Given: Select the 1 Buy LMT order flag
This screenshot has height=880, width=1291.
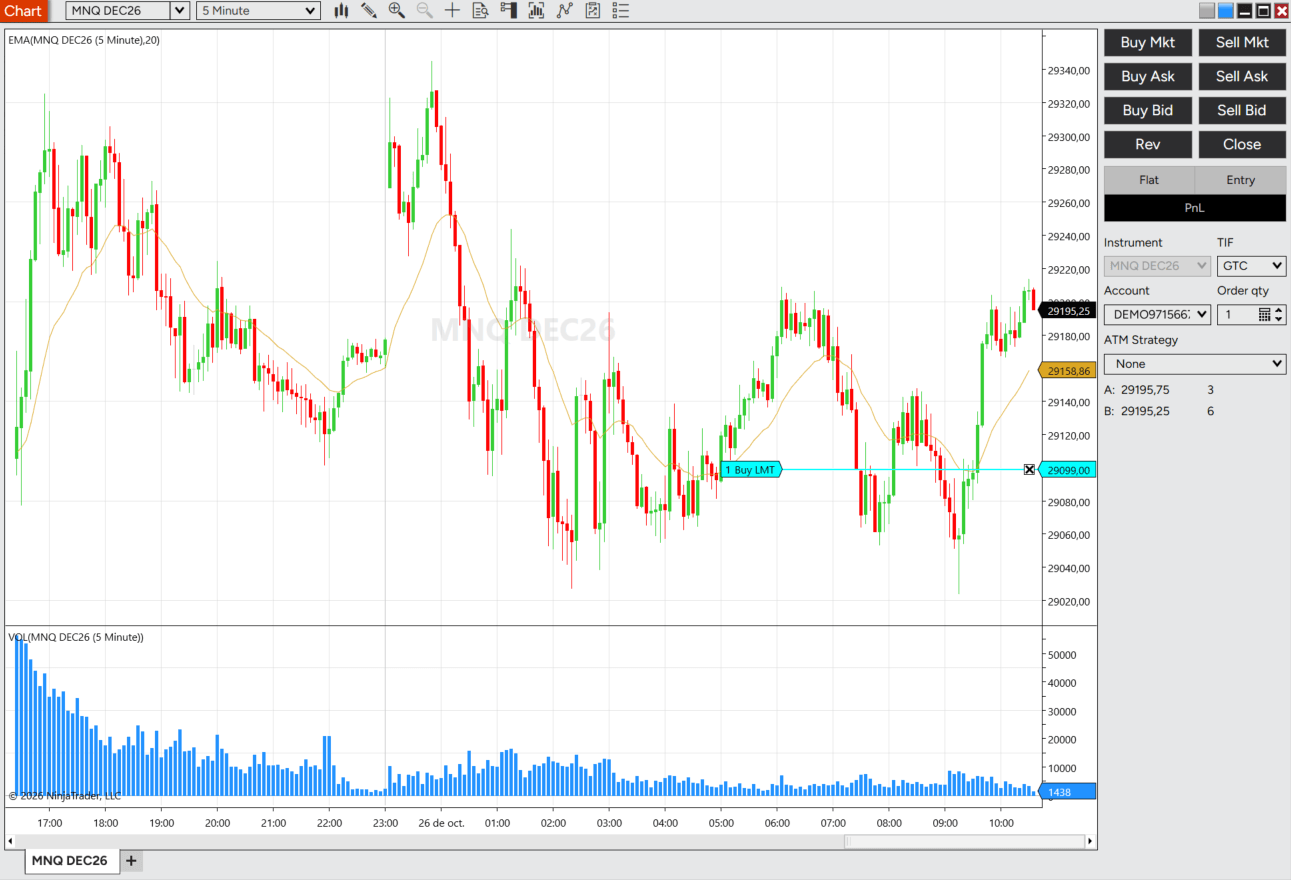Looking at the screenshot, I should [750, 469].
